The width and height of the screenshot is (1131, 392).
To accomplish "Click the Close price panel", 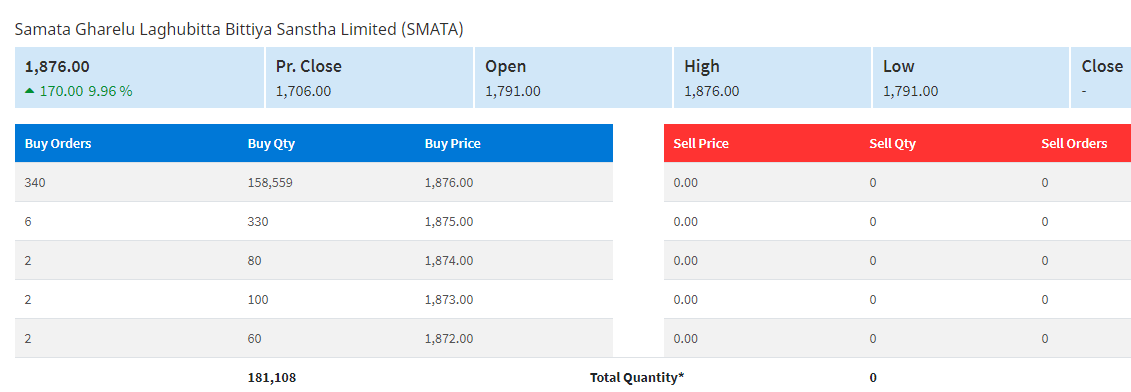I will (x=1101, y=78).
